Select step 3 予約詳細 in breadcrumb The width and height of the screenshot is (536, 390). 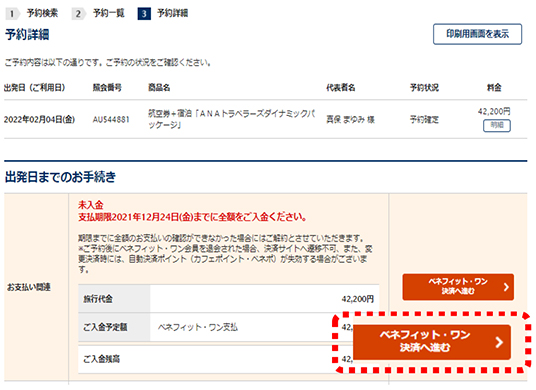pos(163,13)
